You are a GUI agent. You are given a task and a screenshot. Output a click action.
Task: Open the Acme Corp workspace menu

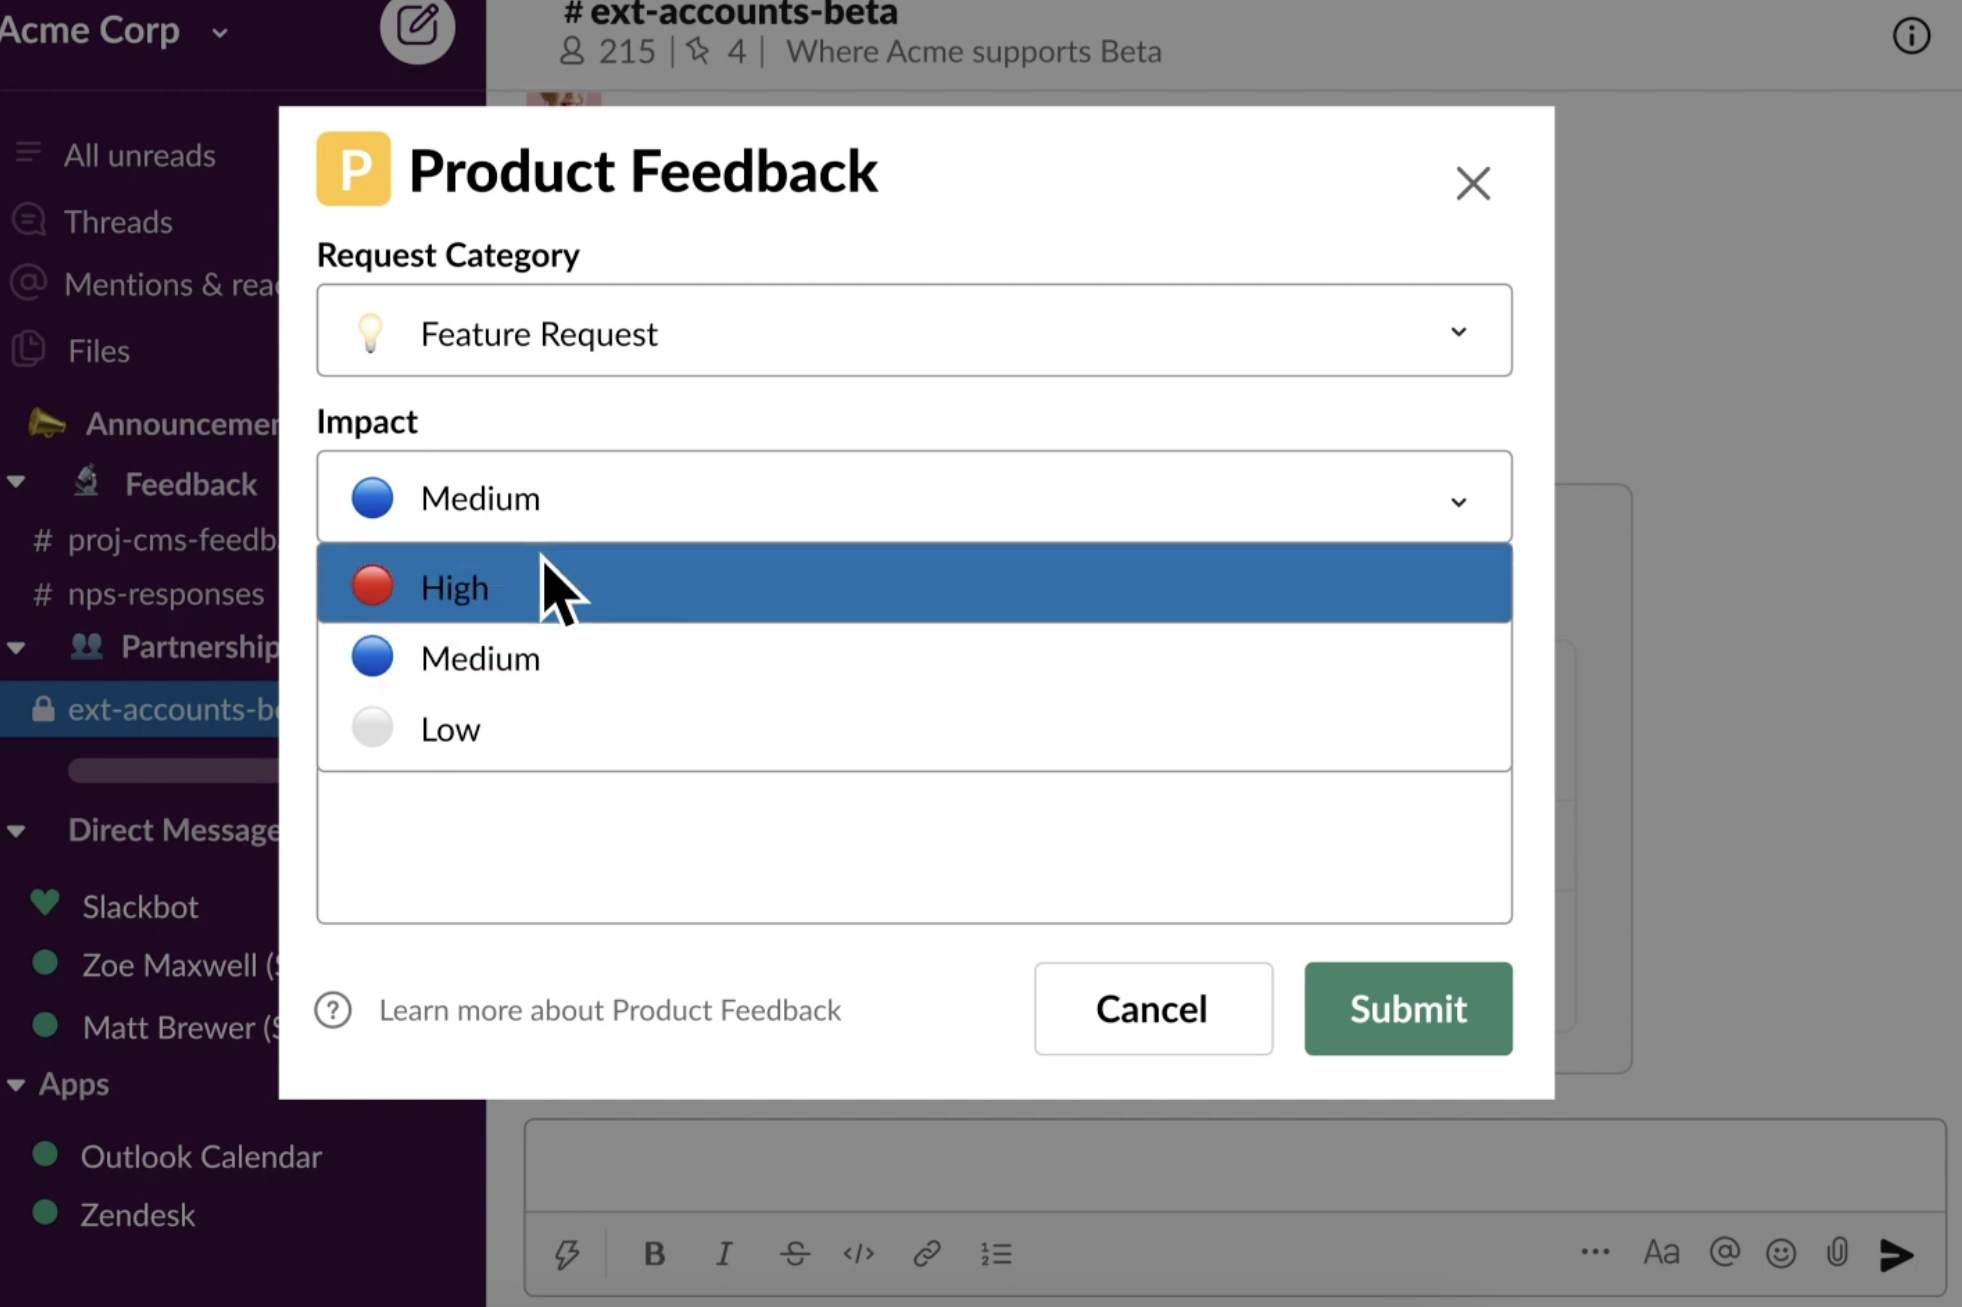click(113, 30)
